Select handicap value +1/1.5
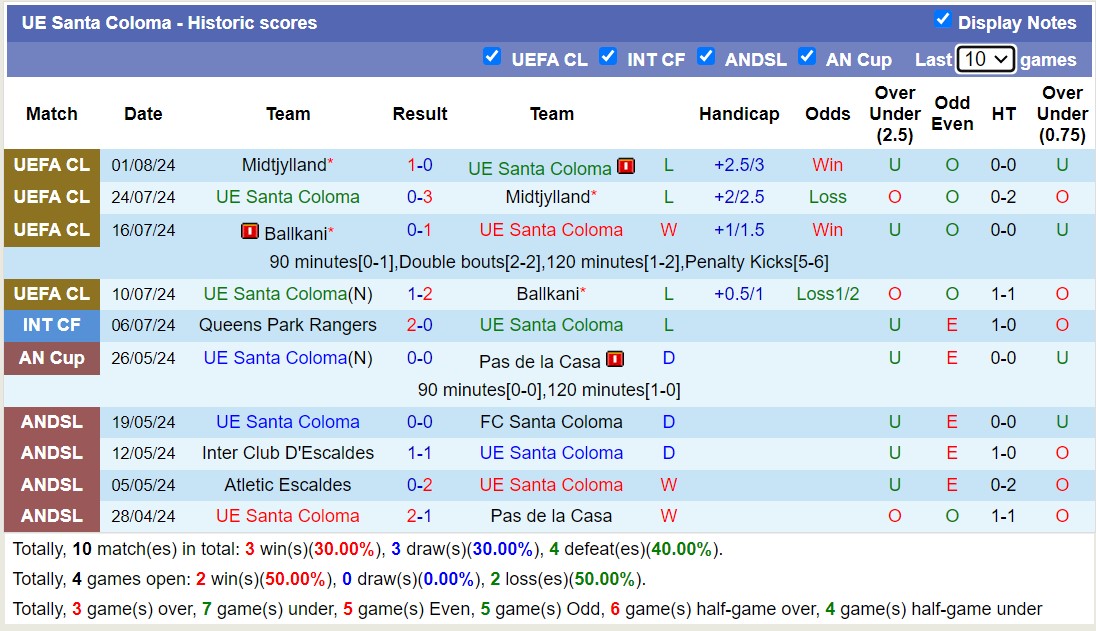The height and width of the screenshot is (631, 1096). tap(739, 230)
